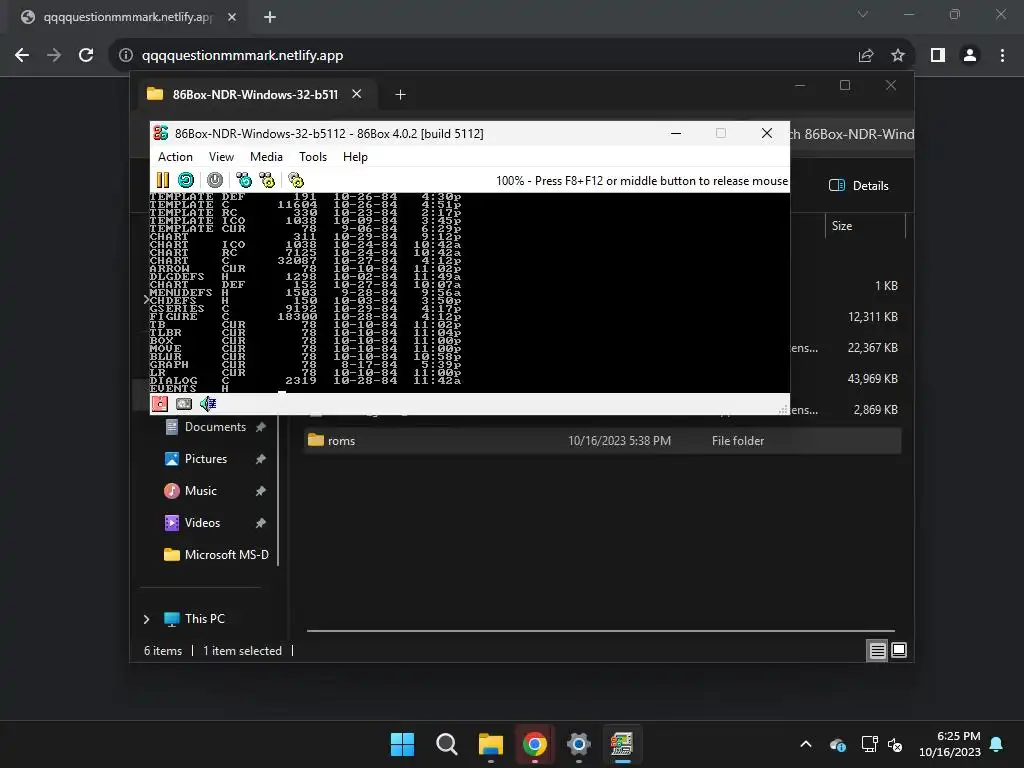Send Ctrl+Alt+Del via toolbar icon
This screenshot has width=1024, height=768.
(x=244, y=180)
